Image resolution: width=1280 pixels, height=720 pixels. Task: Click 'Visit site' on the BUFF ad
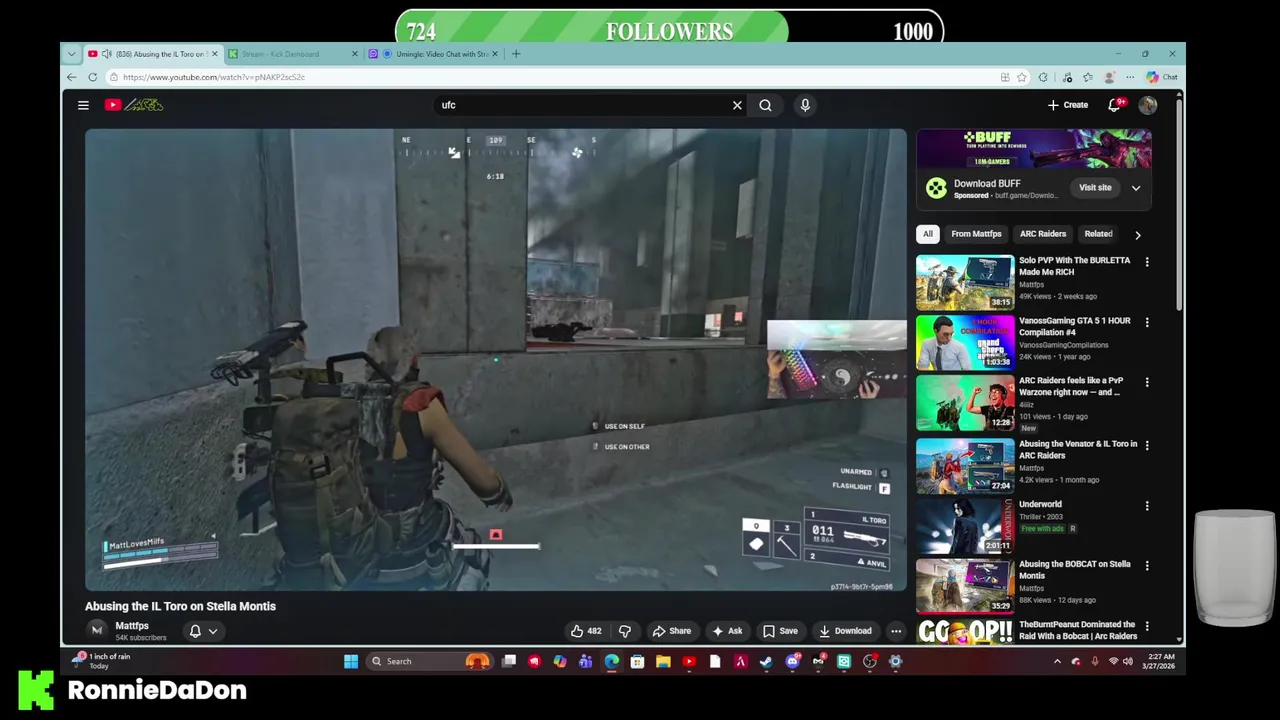coord(1095,188)
